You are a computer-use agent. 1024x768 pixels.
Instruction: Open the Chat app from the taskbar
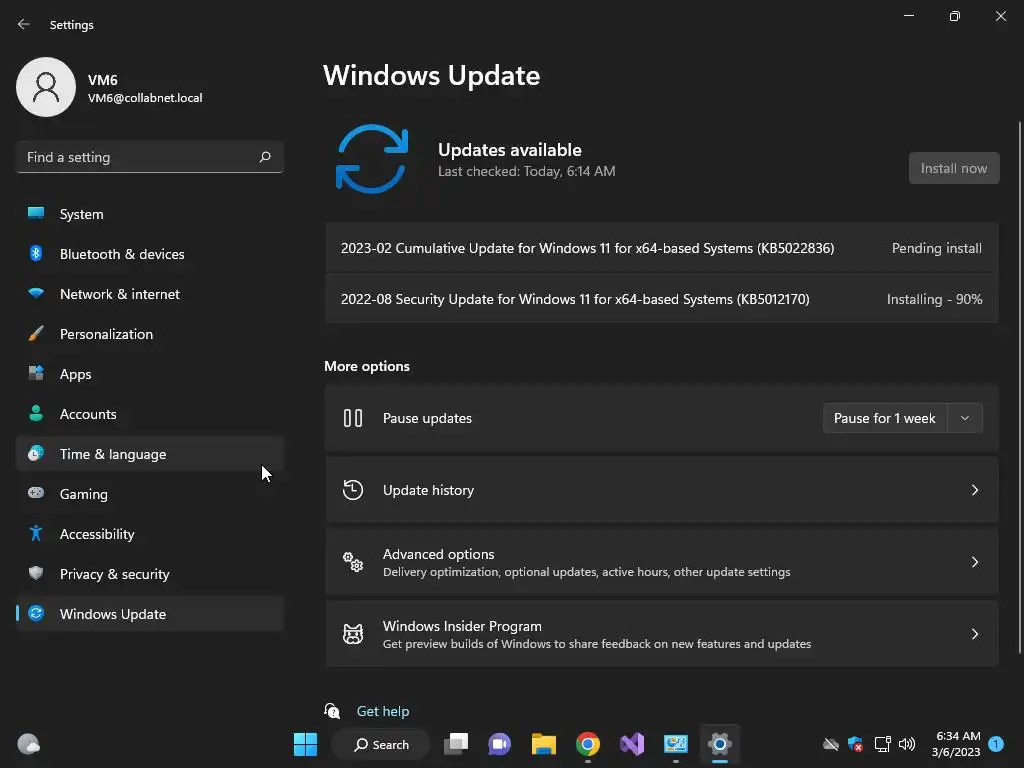click(x=500, y=744)
